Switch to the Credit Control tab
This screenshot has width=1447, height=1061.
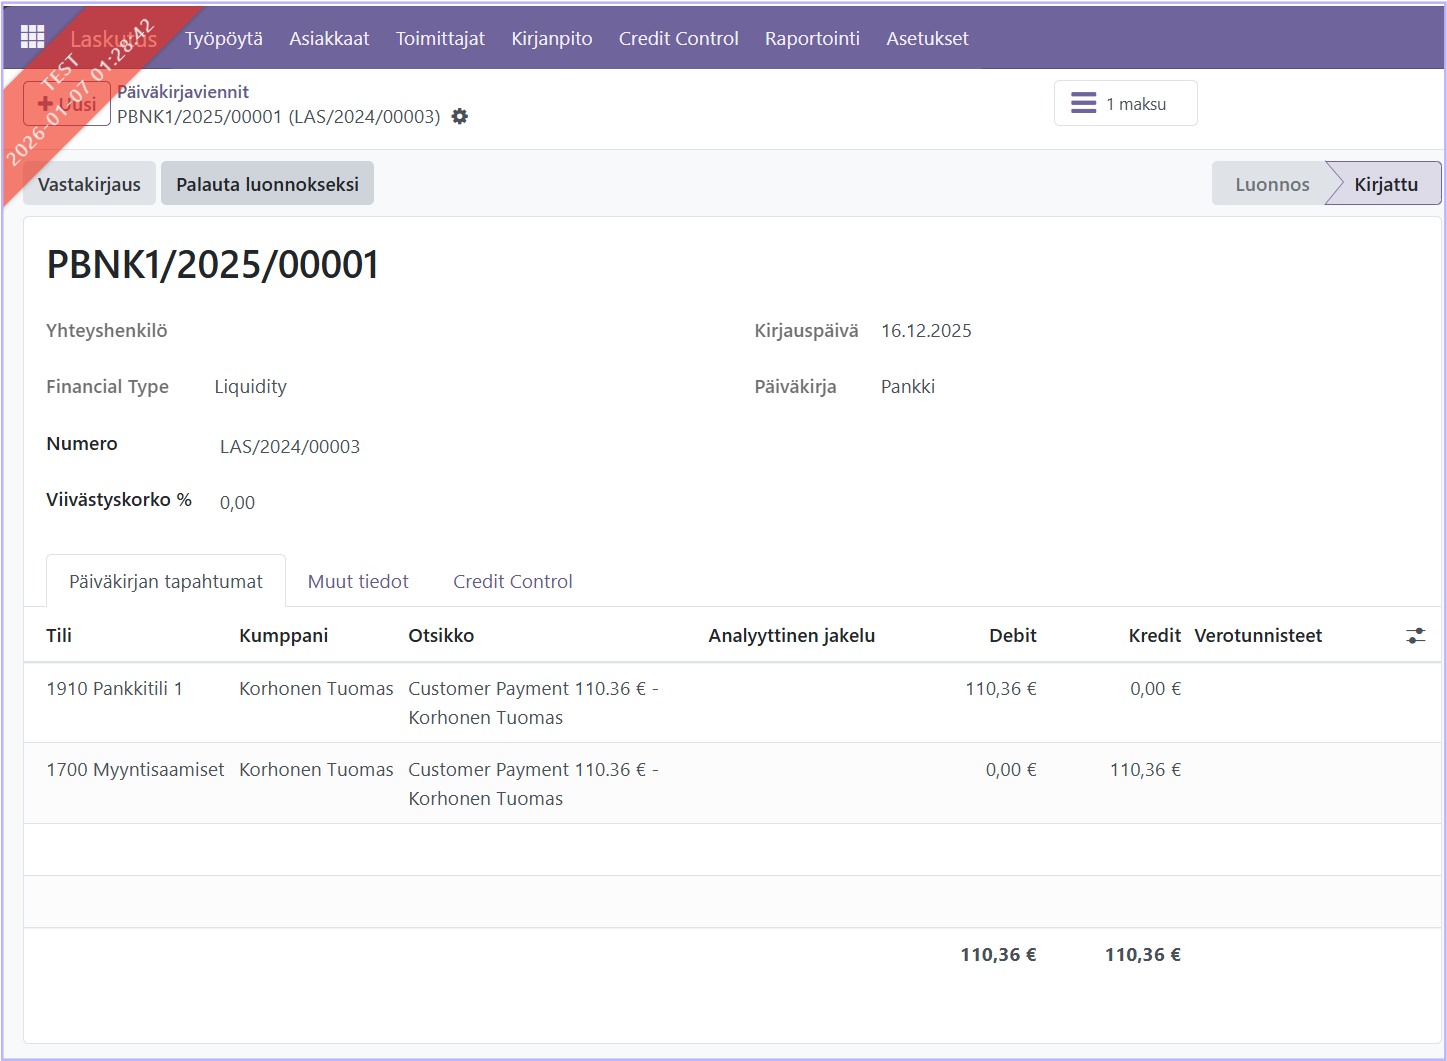(512, 582)
